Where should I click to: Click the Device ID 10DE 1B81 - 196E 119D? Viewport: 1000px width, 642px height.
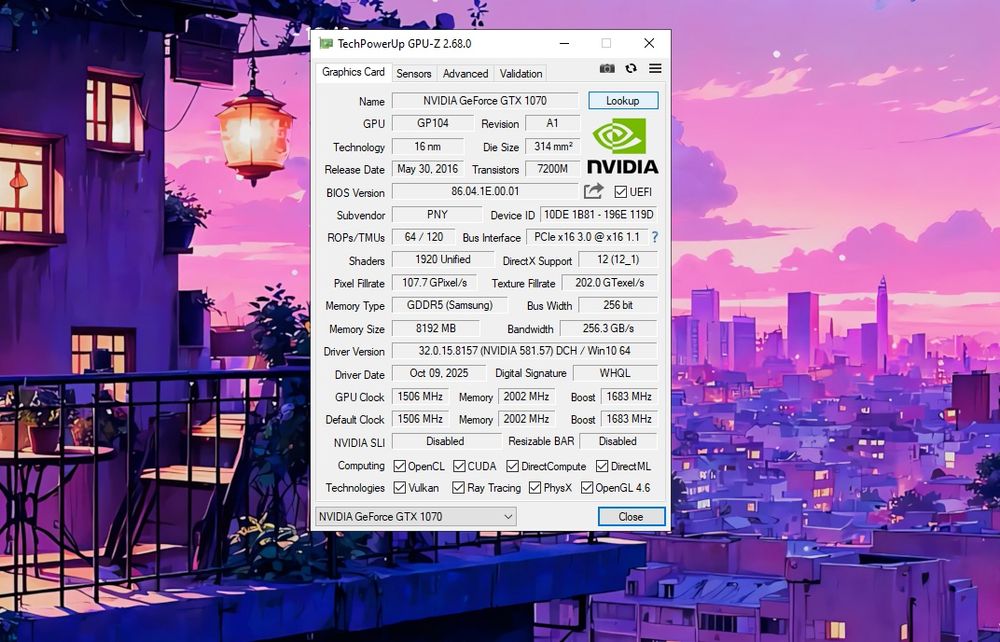pyautogui.click(x=599, y=215)
